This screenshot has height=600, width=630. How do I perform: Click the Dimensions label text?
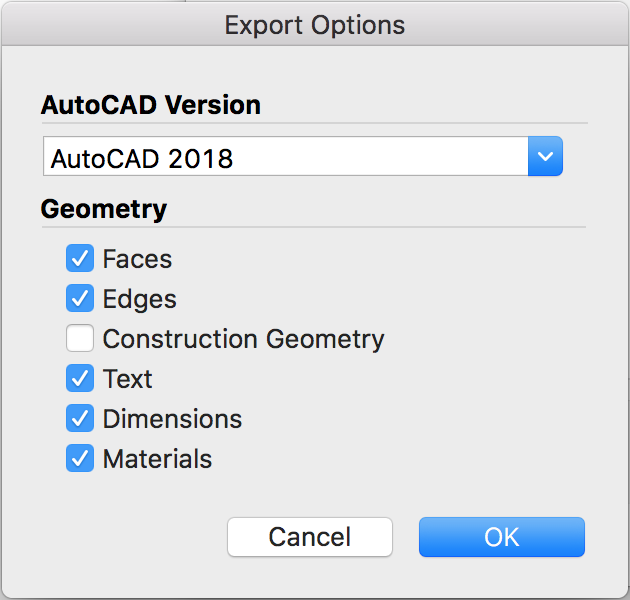pos(172,419)
